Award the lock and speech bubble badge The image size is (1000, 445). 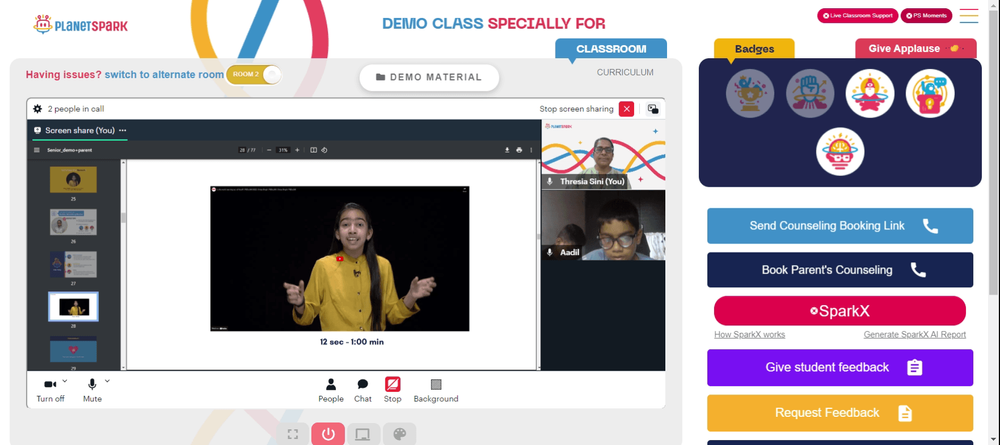[x=930, y=94]
